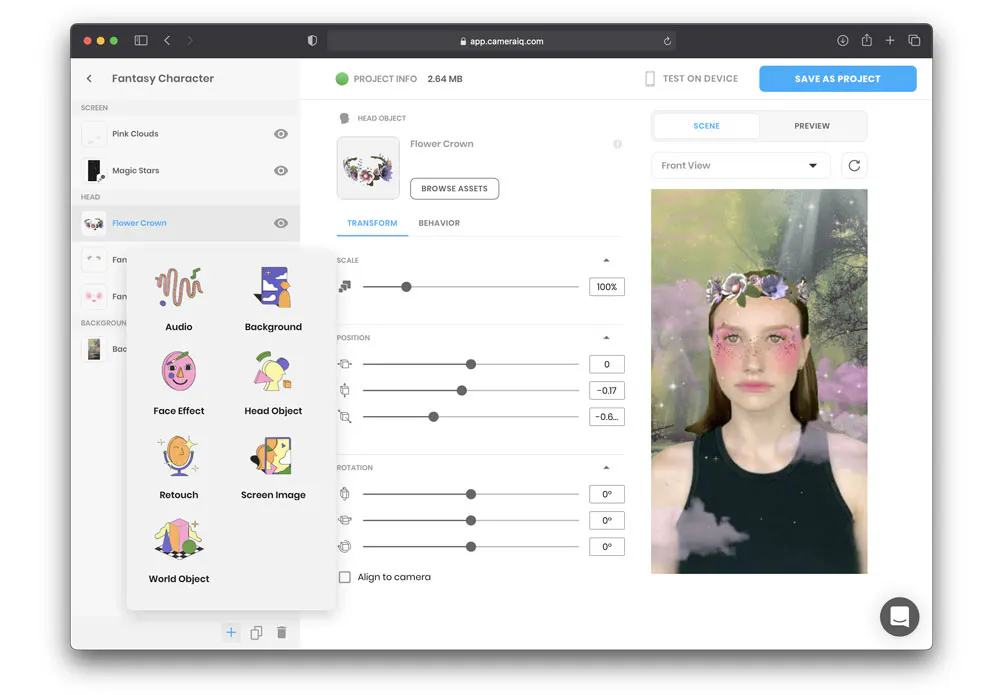Select the Screen Image option

pyautogui.click(x=273, y=467)
